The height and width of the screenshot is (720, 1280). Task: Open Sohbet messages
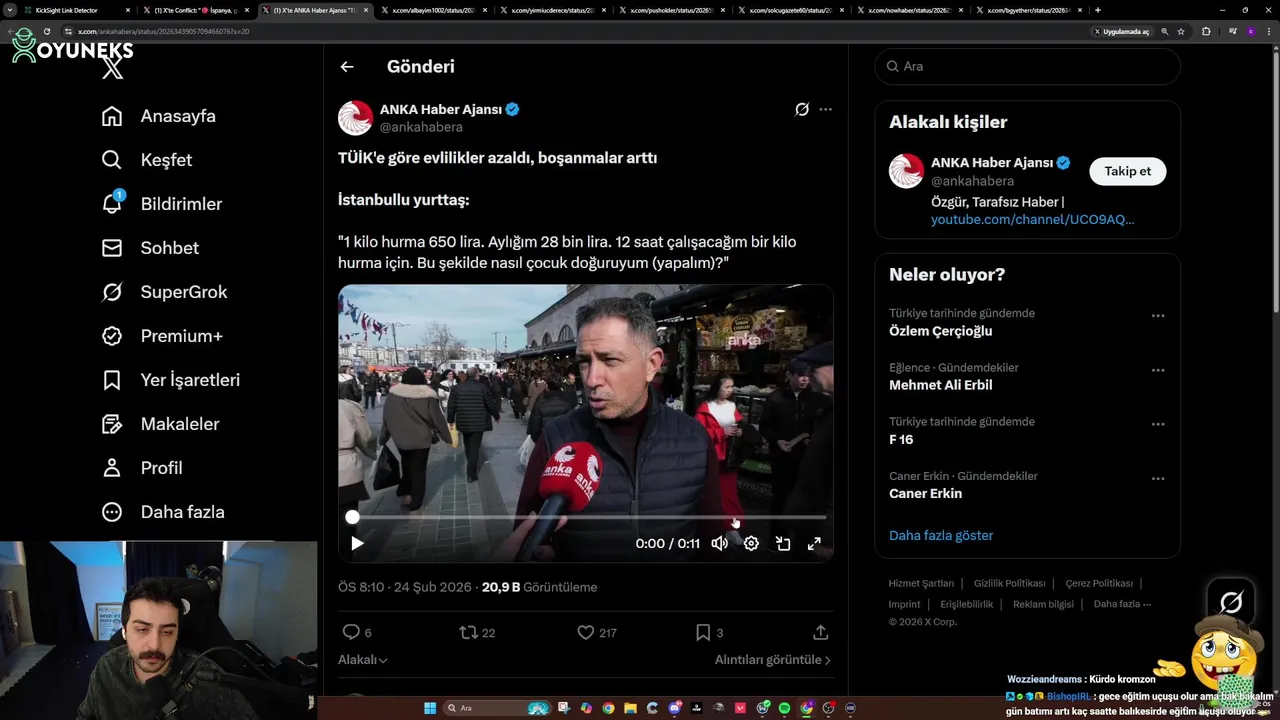[150, 248]
